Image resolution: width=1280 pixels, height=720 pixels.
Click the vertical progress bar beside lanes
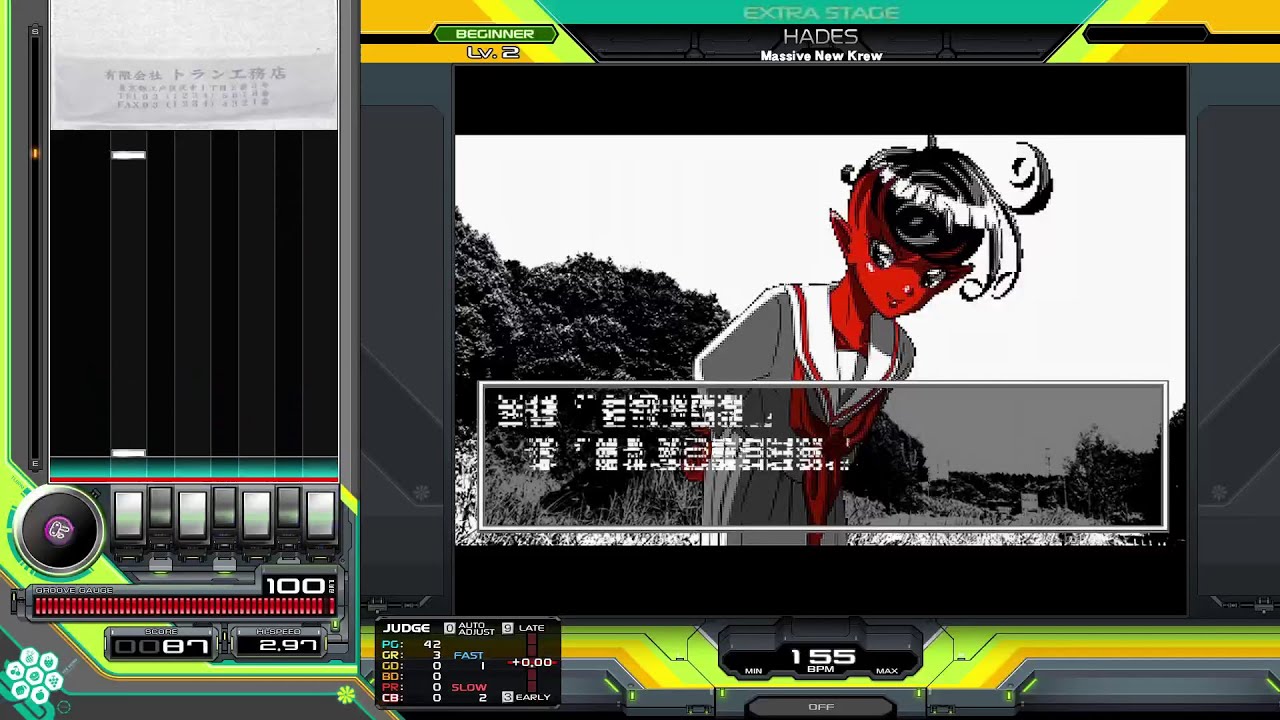[36, 247]
